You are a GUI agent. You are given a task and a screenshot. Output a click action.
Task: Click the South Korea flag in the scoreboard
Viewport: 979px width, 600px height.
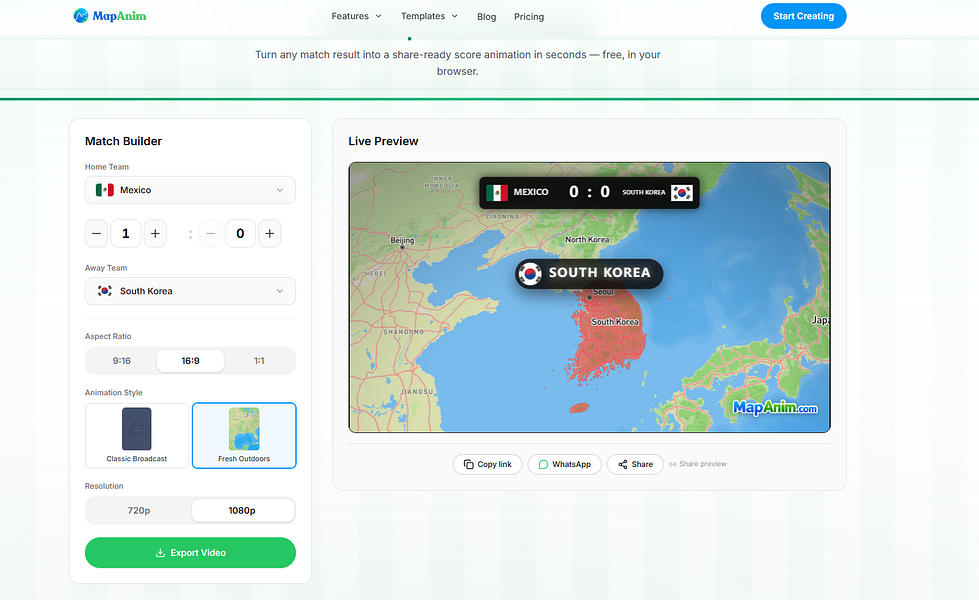tap(682, 192)
